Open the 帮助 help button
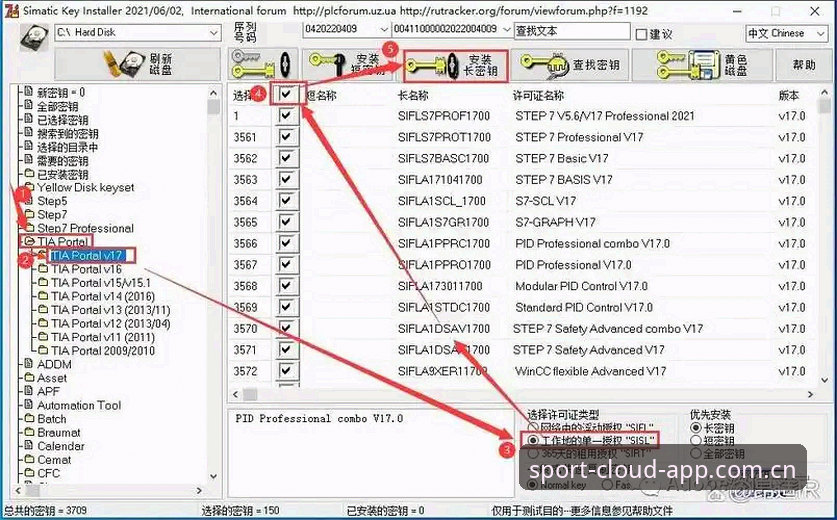Screen dimensions: 837x520 [804, 65]
